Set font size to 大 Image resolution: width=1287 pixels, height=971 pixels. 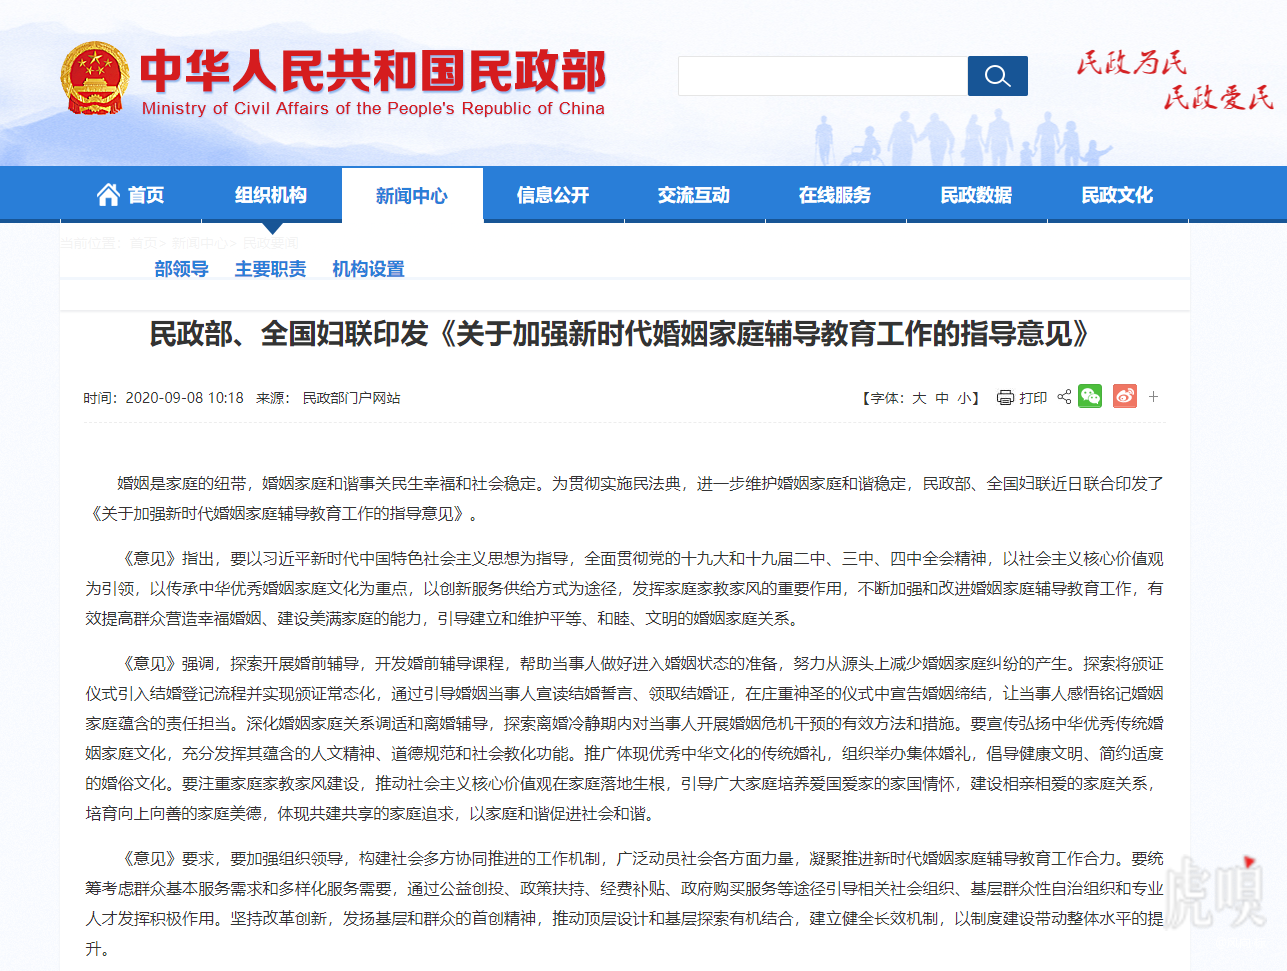tap(919, 398)
